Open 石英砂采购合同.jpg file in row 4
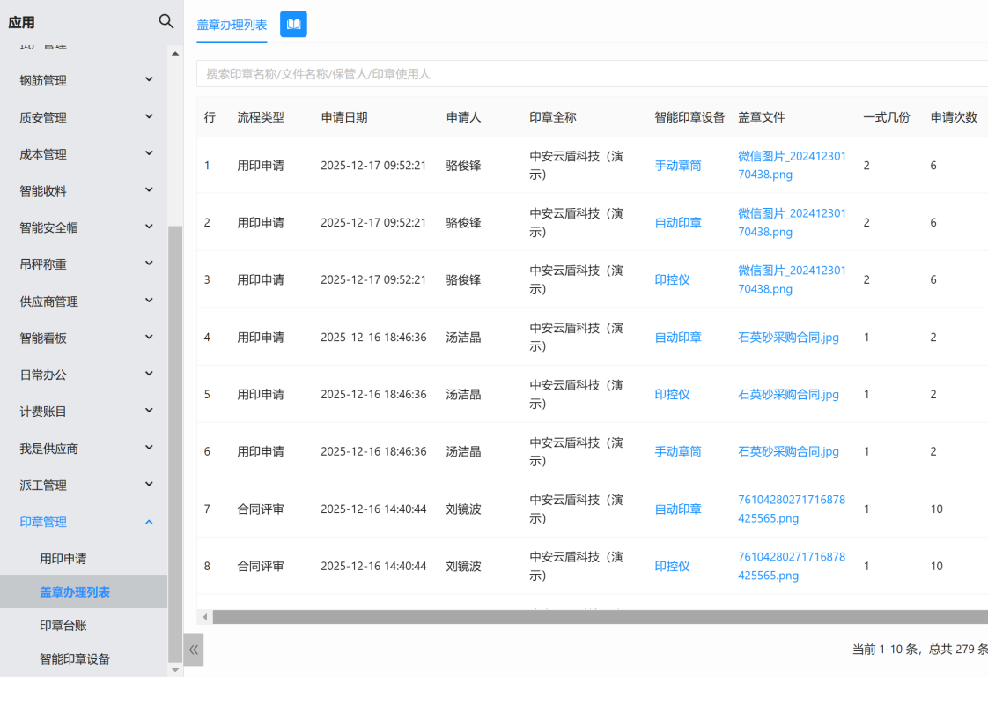 [788, 337]
